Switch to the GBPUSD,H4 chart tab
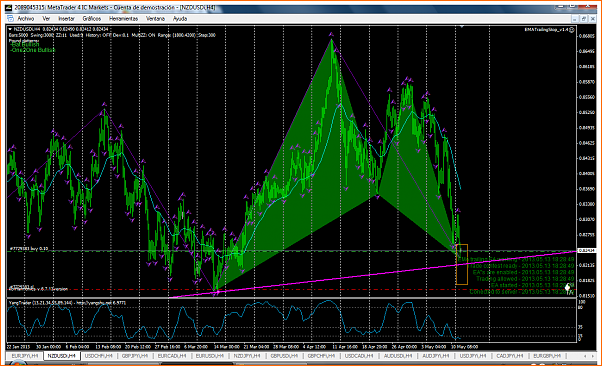The height and width of the screenshot is (366, 602). click(x=284, y=356)
